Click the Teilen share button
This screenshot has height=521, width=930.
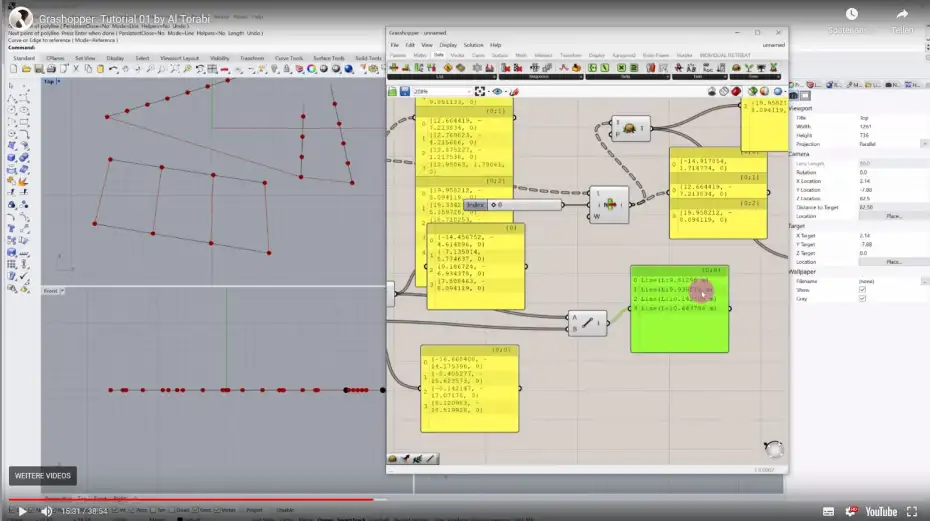902,21
